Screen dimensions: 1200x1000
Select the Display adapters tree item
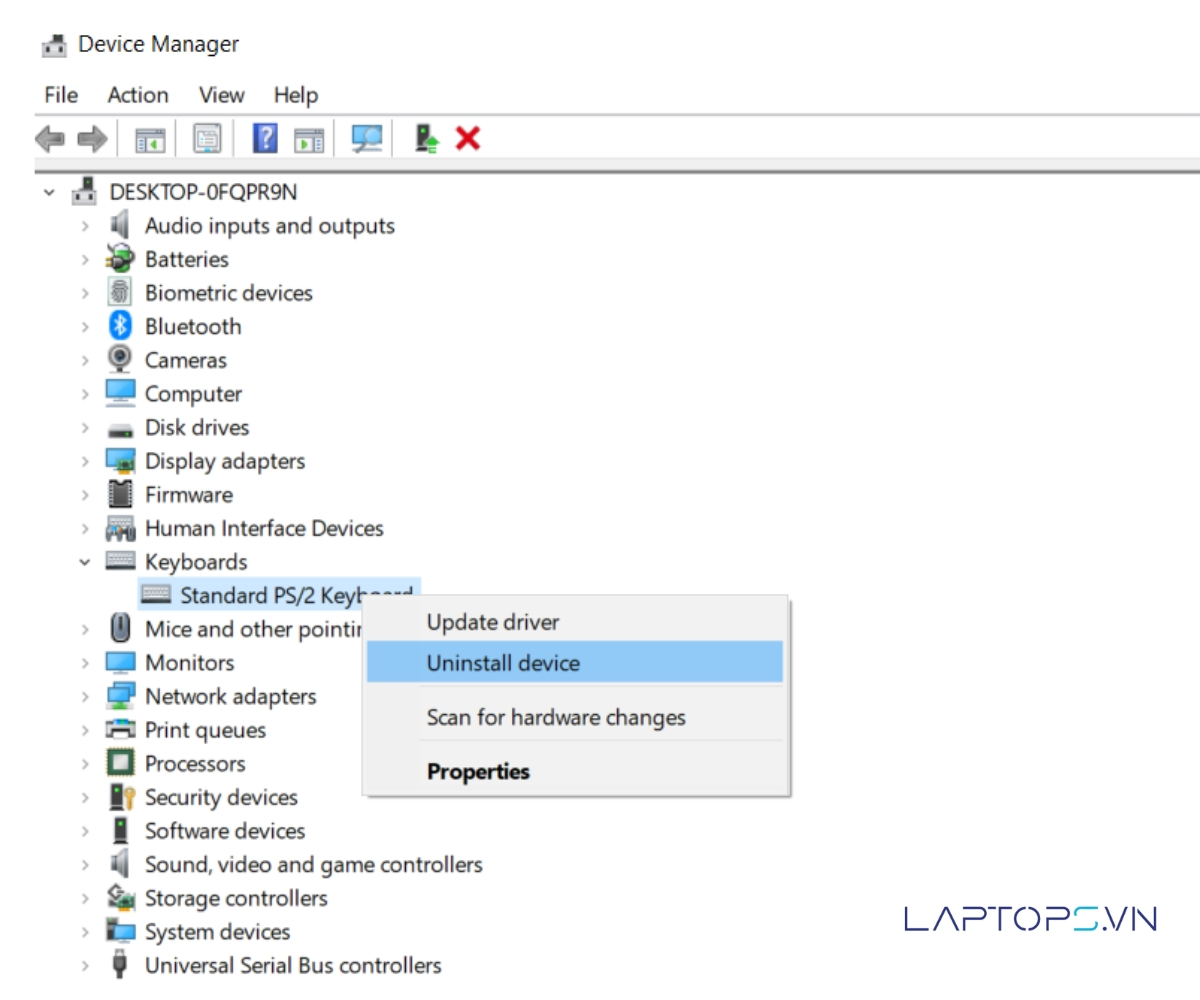pyautogui.click(x=224, y=461)
